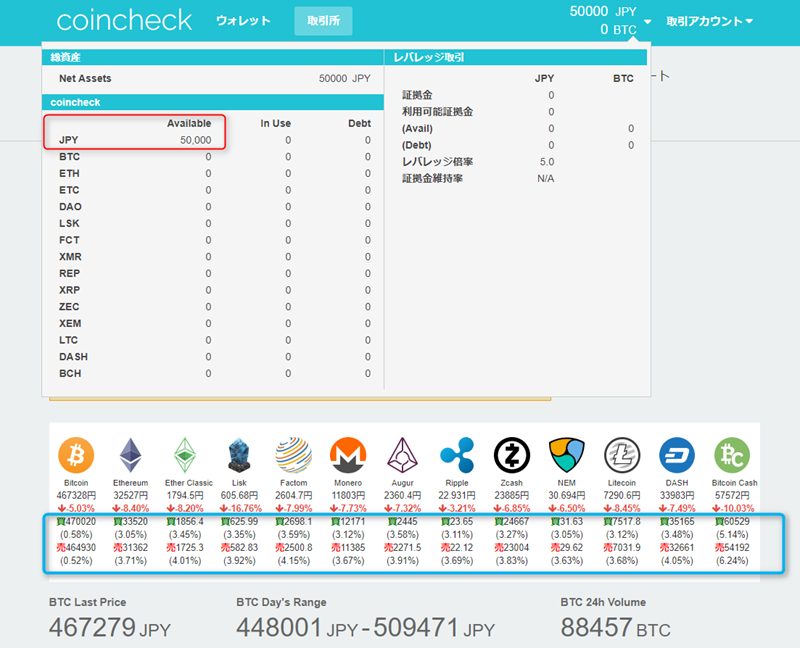
Task: Click the Lisk price 605.68円
Action: [x=239, y=495]
